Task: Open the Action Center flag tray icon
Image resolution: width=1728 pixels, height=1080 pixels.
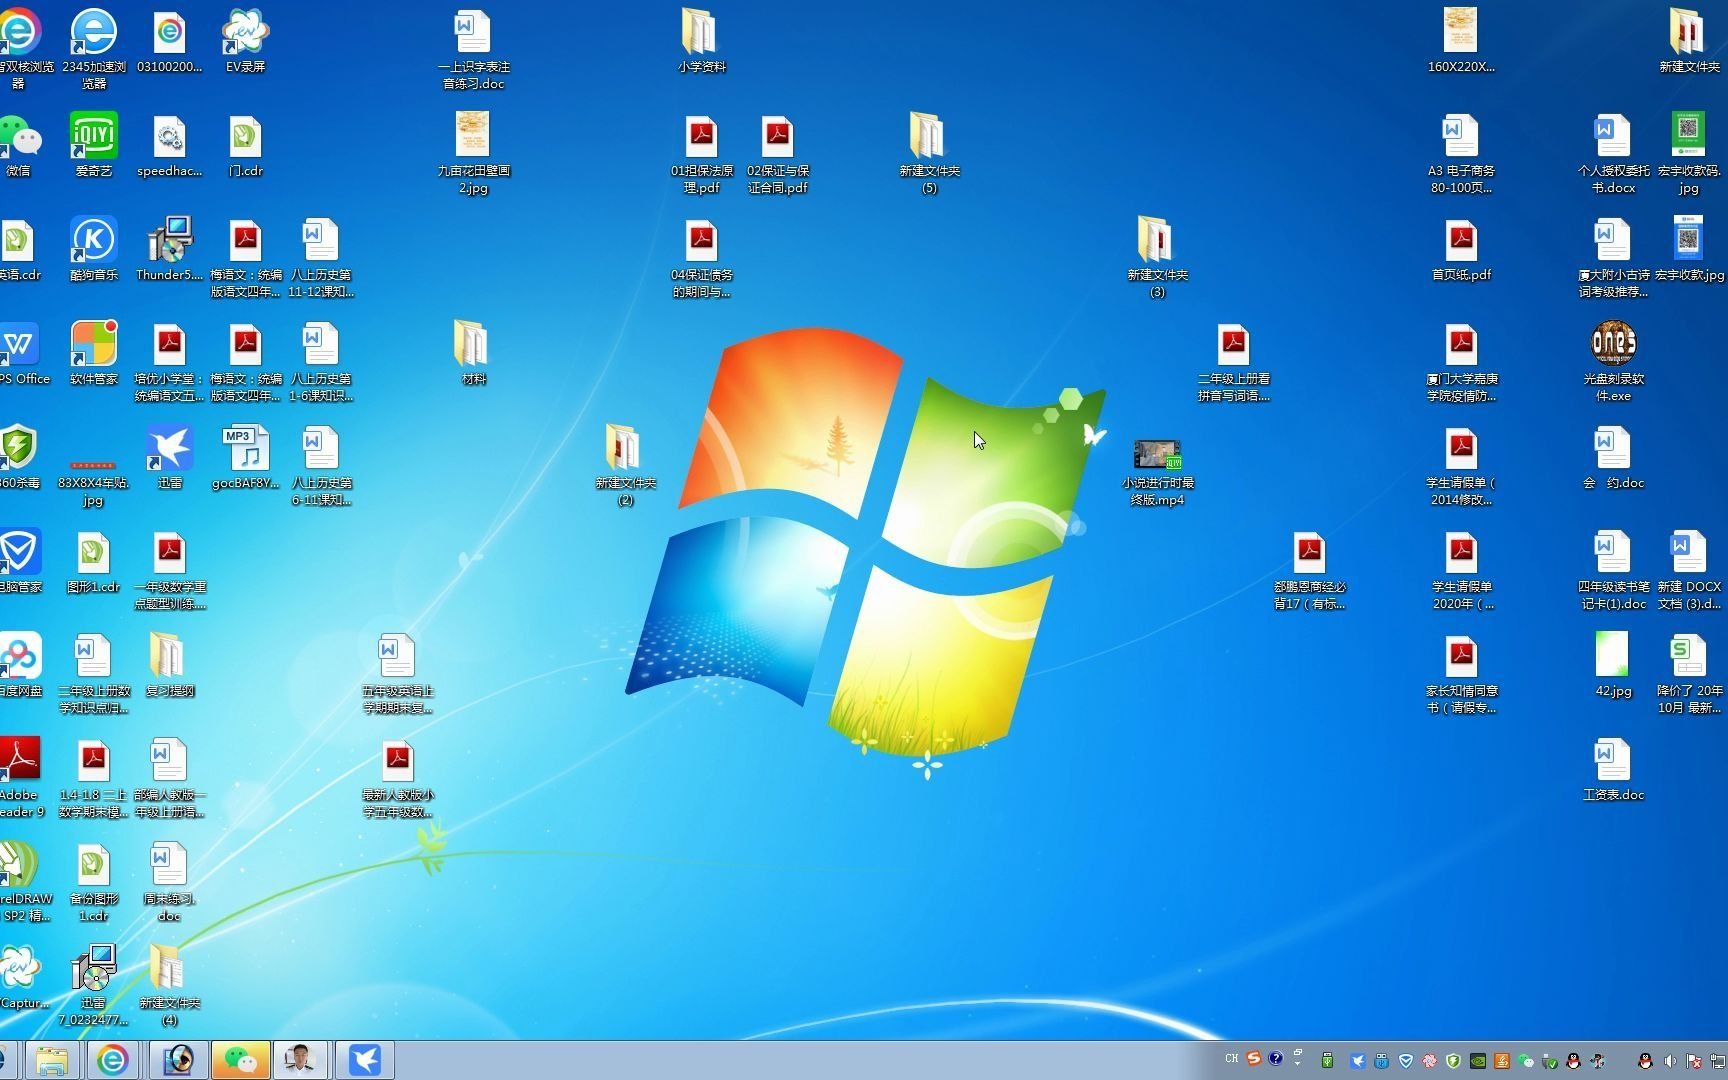Action: pos(1694,1061)
